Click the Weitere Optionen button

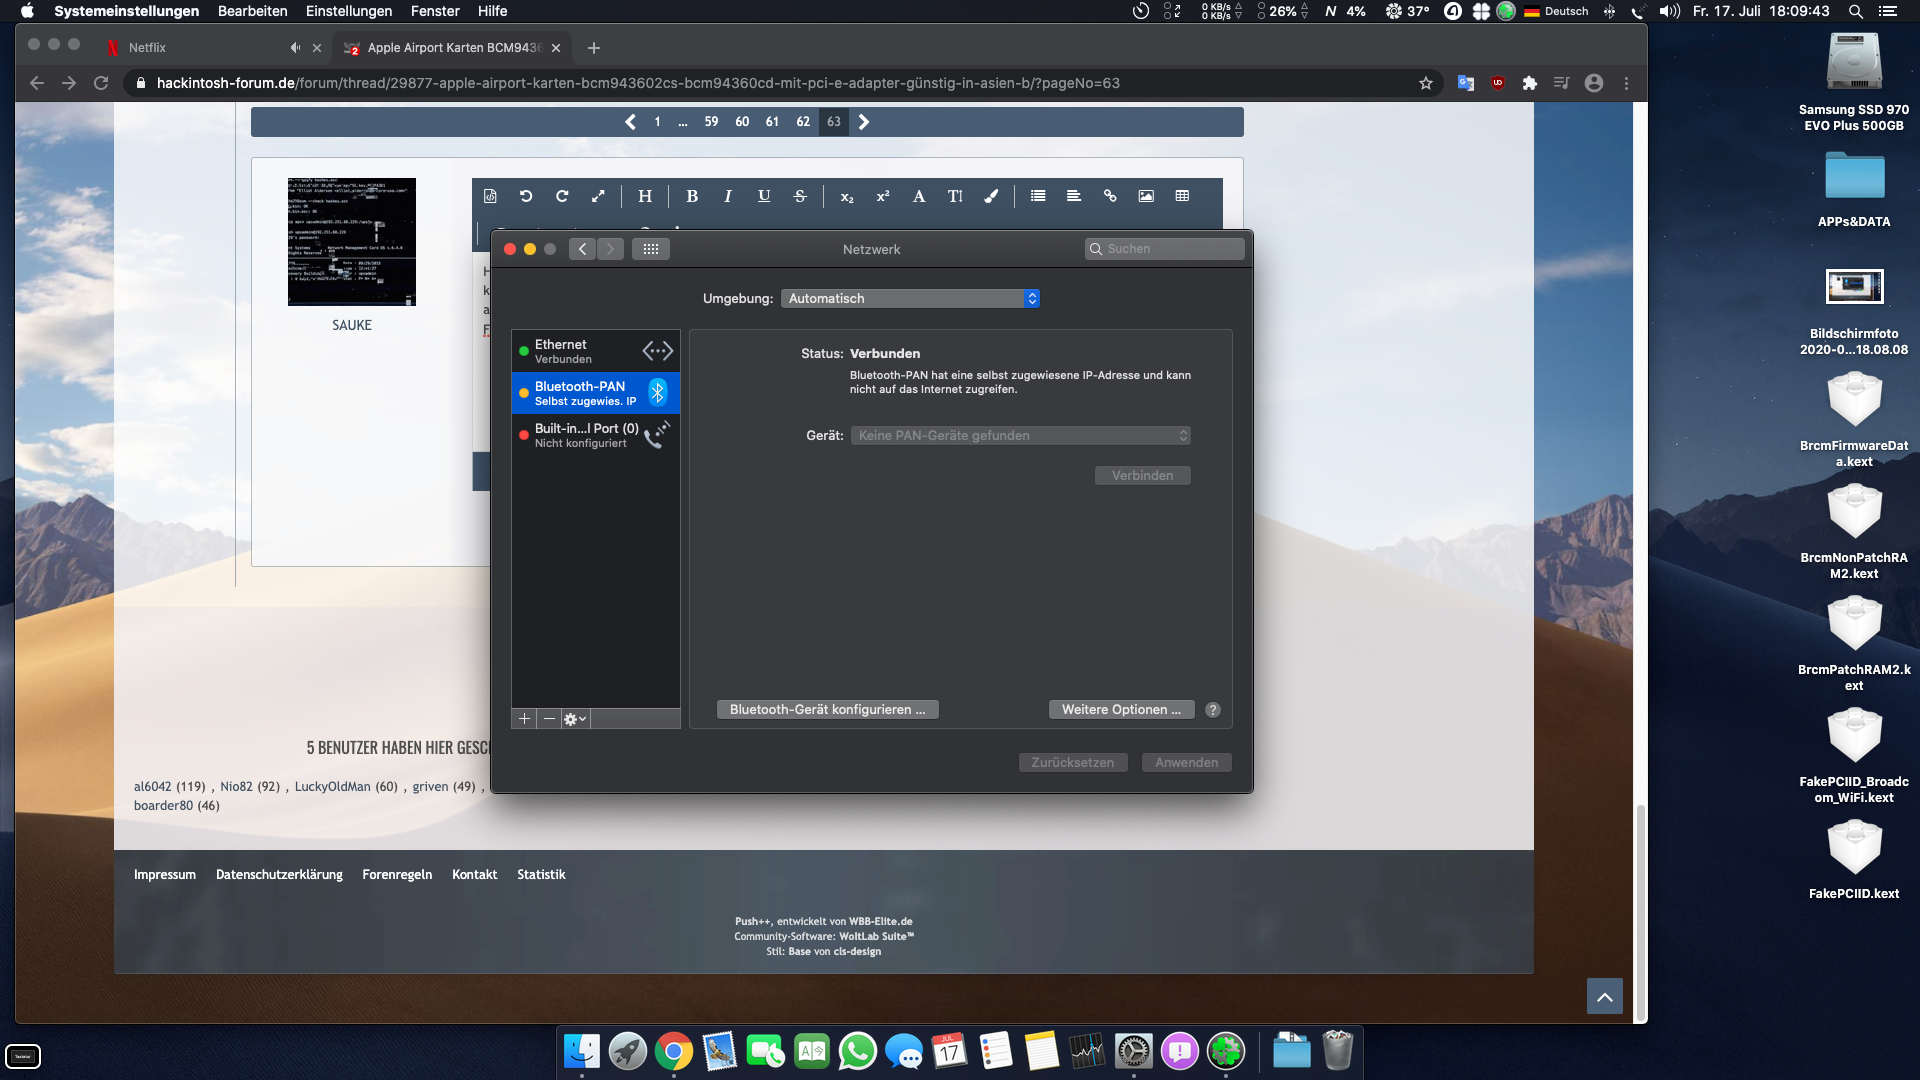coord(1121,709)
